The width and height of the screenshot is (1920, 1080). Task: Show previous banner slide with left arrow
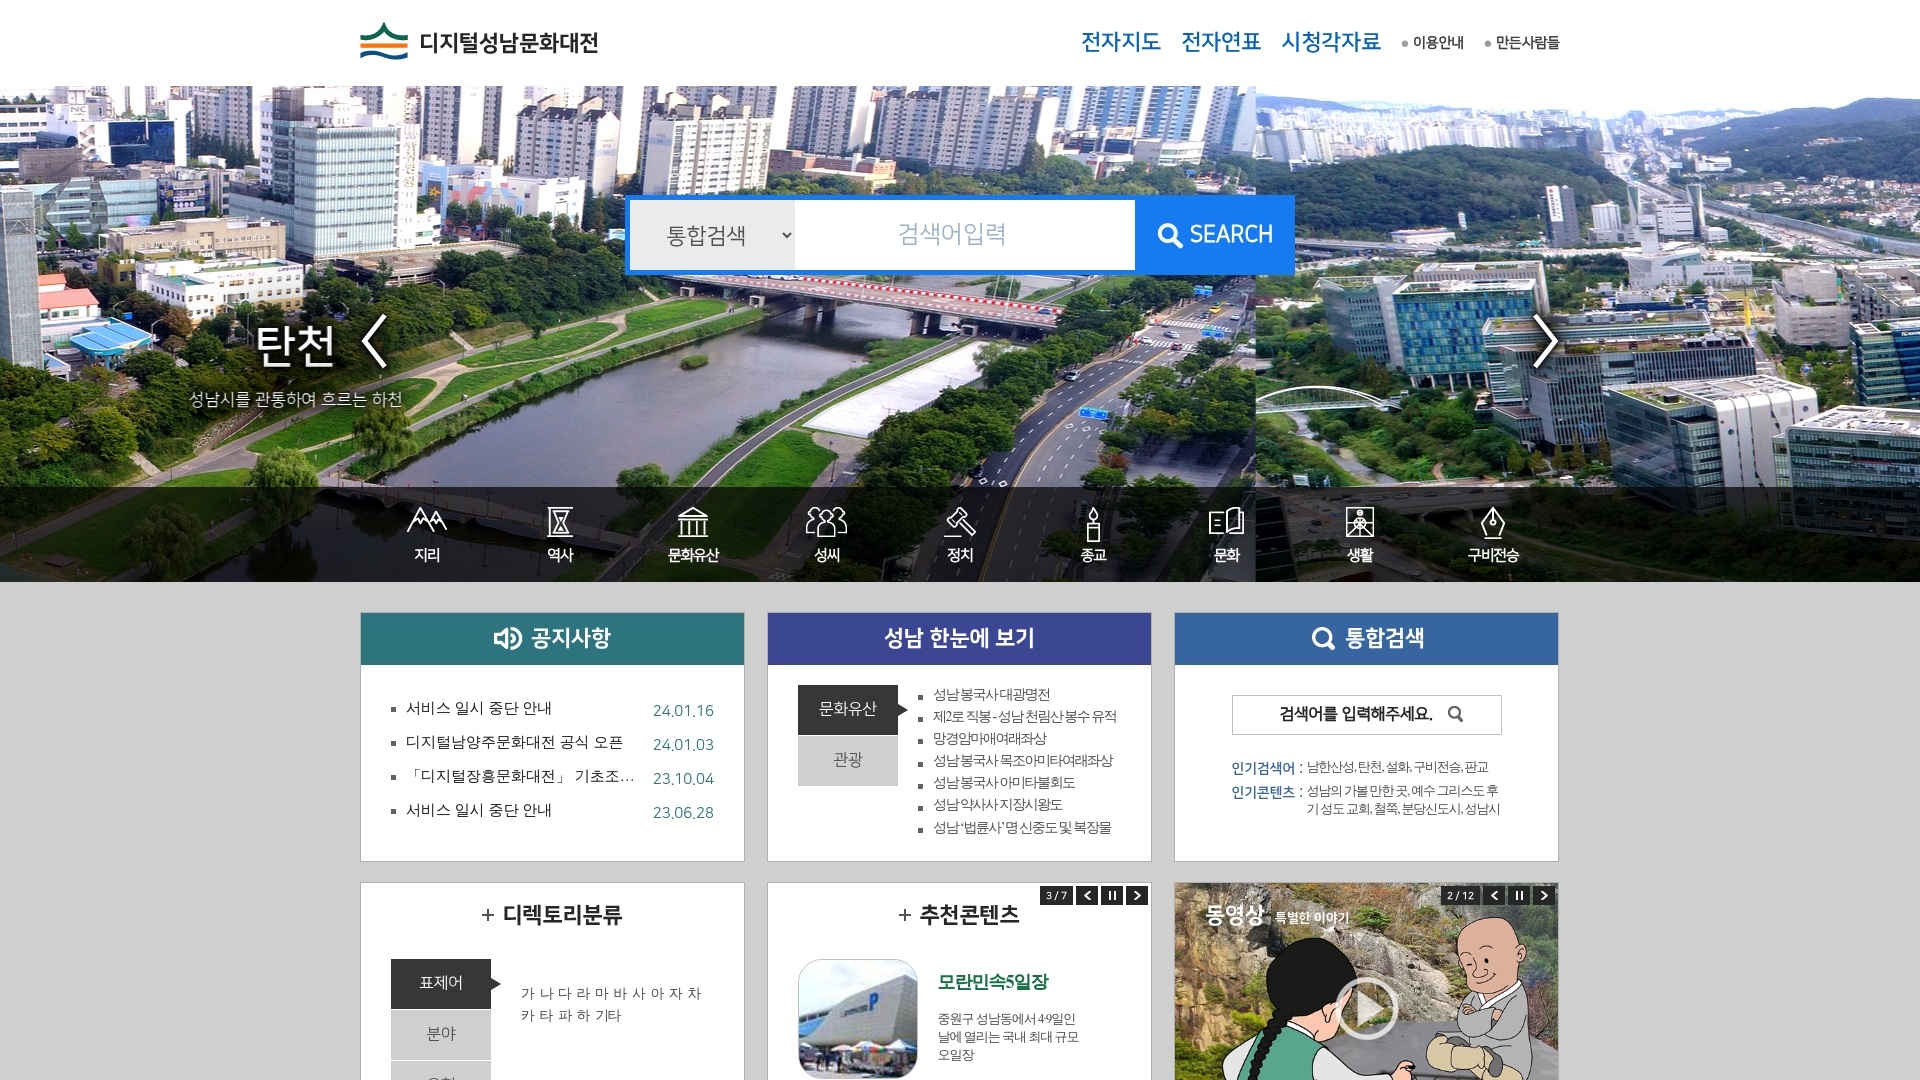click(x=374, y=342)
